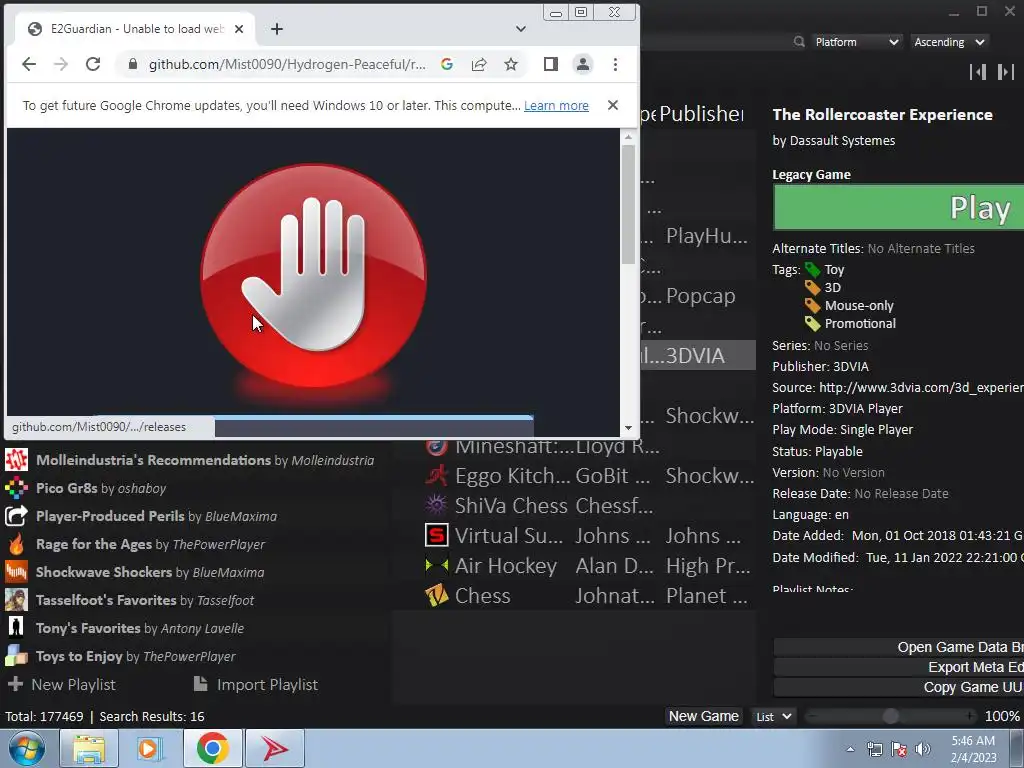Click Chrome icon in taskbar
Viewport: 1024px width, 768px height.
tap(213, 748)
